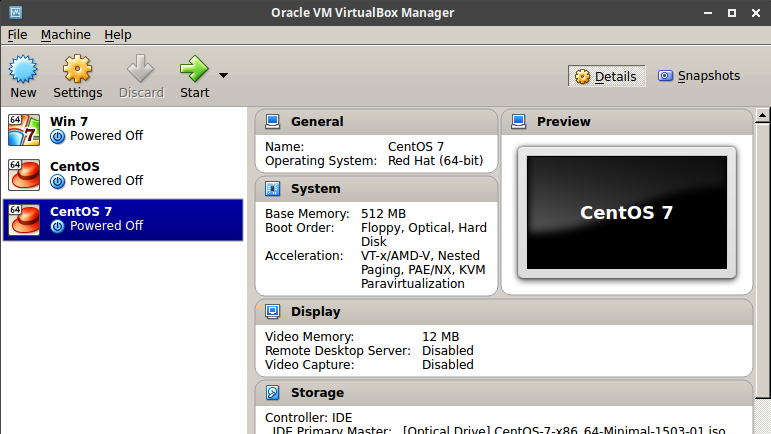
Task: Click the CentOS 7 preview thumbnail
Action: coord(627,212)
